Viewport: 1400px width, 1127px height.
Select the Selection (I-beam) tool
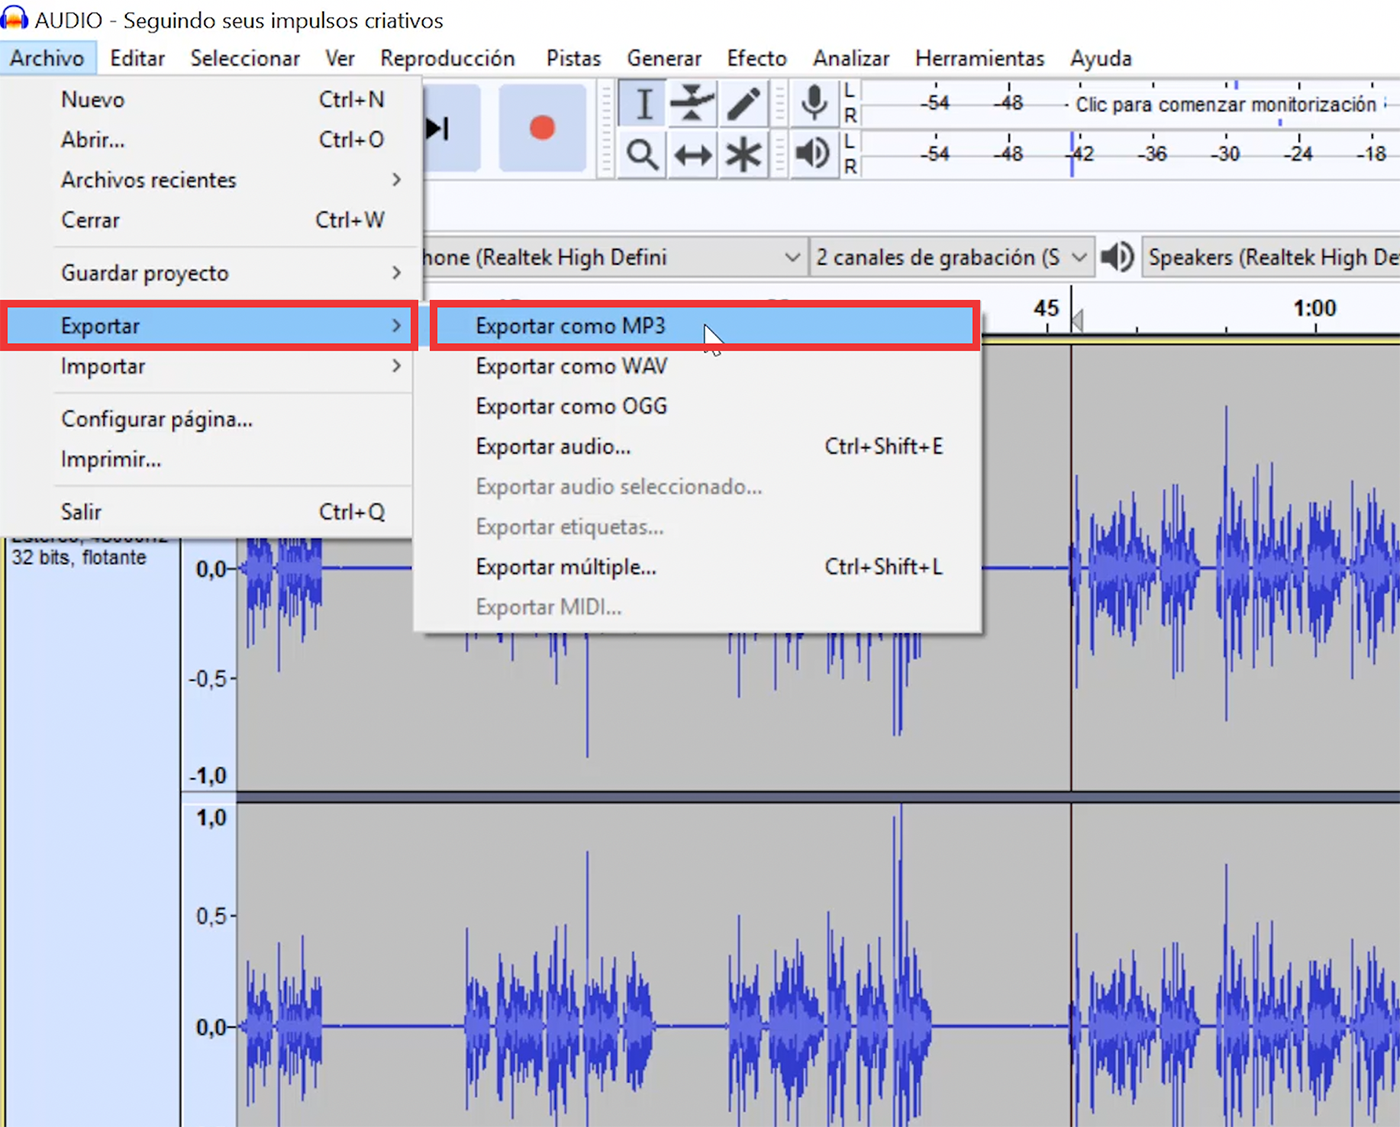coord(643,104)
